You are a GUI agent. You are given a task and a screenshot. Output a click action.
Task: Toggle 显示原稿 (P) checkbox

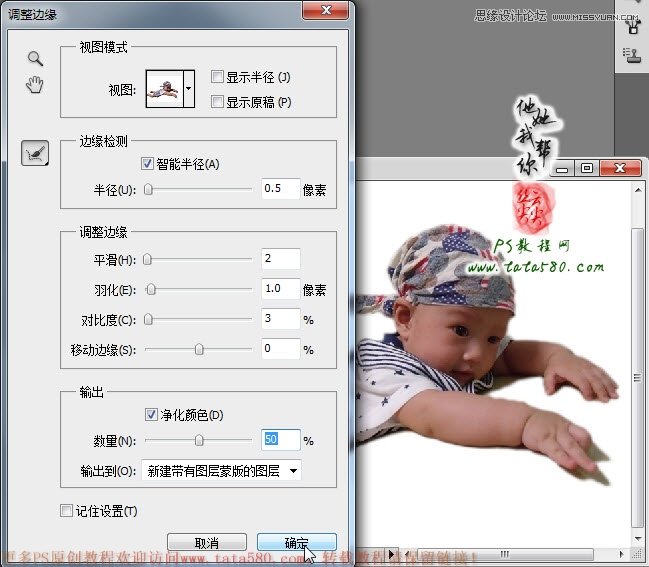pyautogui.click(x=217, y=101)
